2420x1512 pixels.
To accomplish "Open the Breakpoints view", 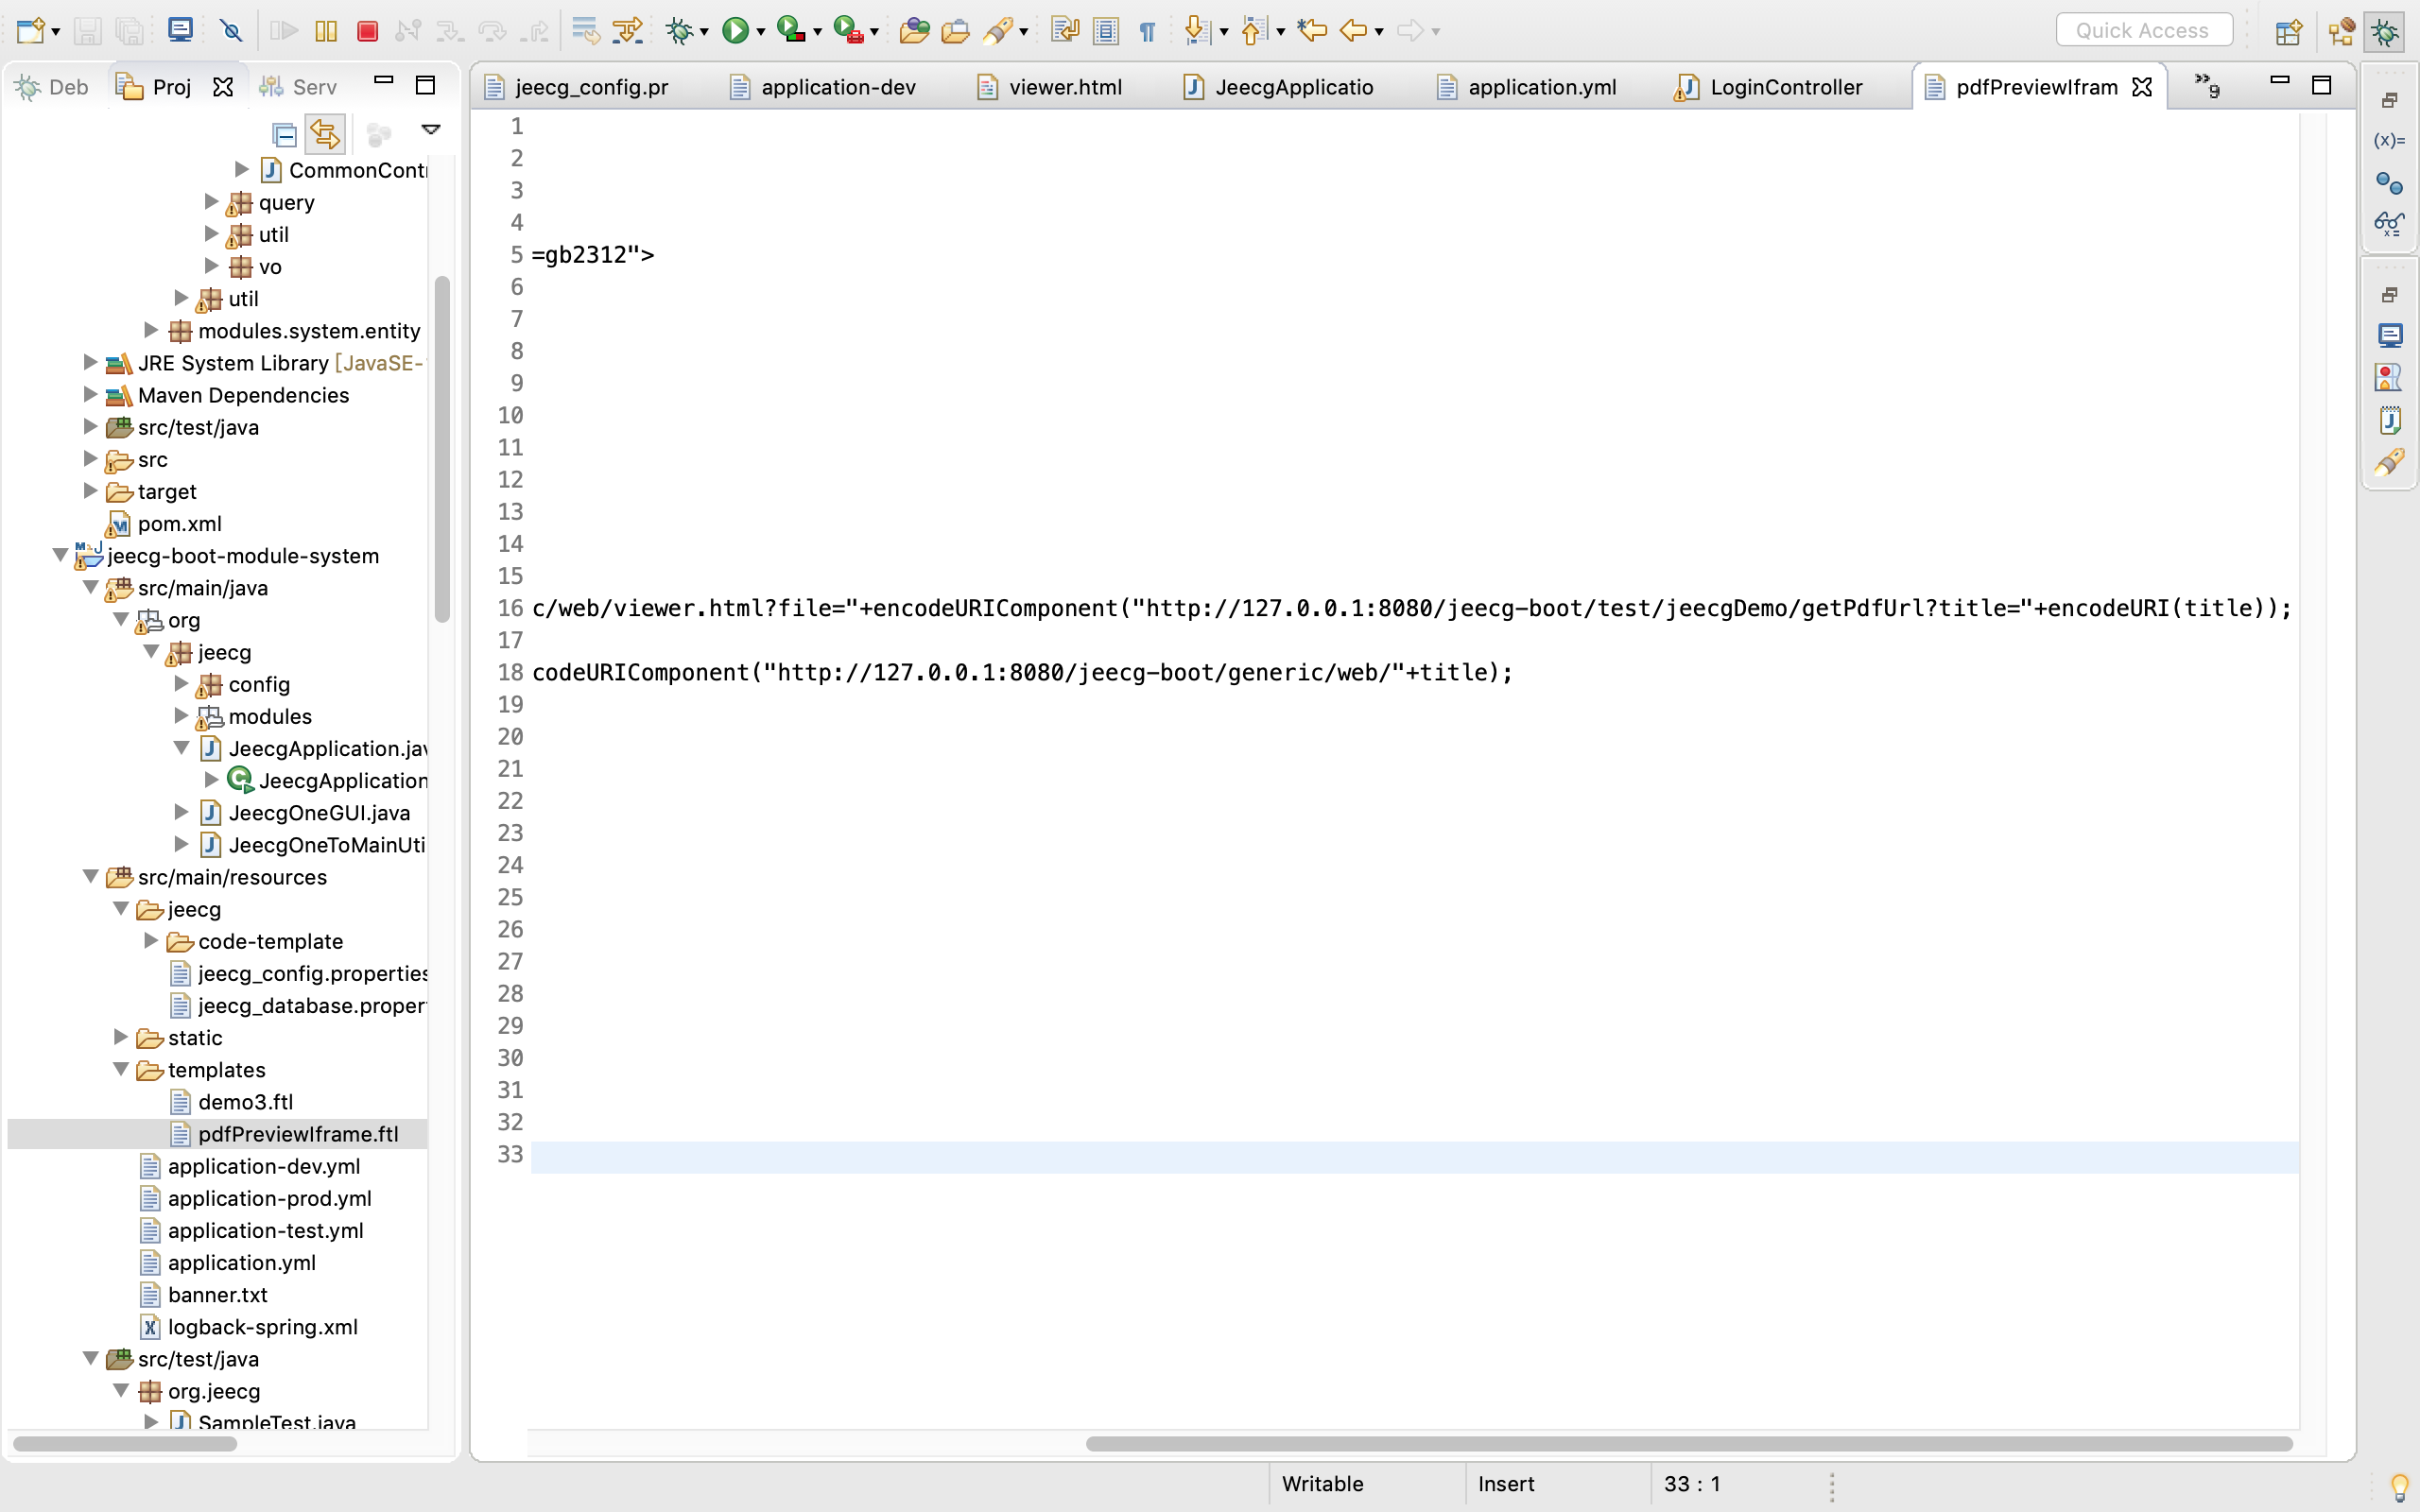I will pyautogui.click(x=2390, y=184).
